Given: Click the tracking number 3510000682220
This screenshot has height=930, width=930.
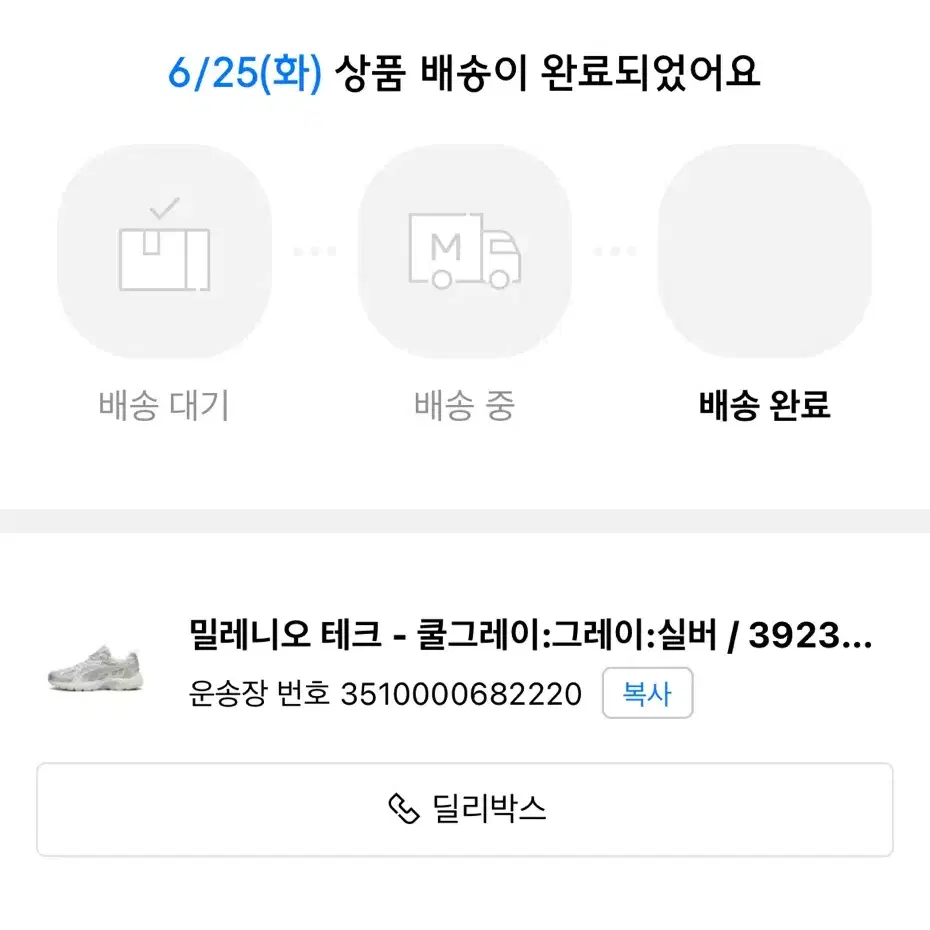Looking at the screenshot, I should click(x=461, y=693).
